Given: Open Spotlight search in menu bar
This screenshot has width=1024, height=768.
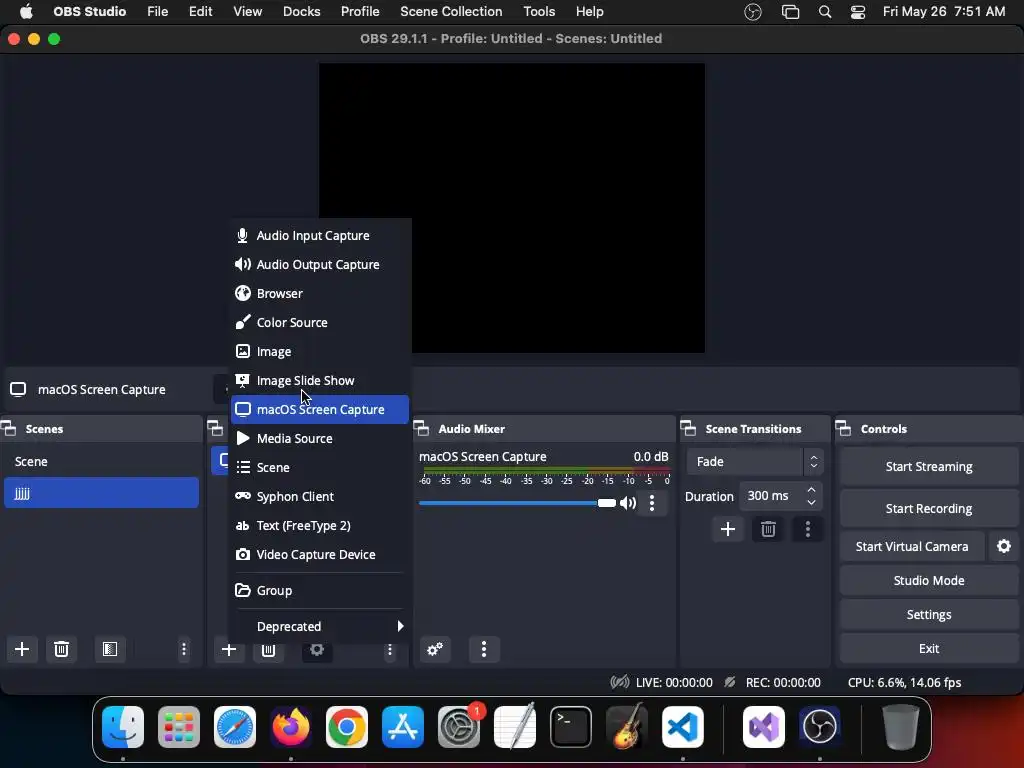Looking at the screenshot, I should pyautogui.click(x=825, y=12).
